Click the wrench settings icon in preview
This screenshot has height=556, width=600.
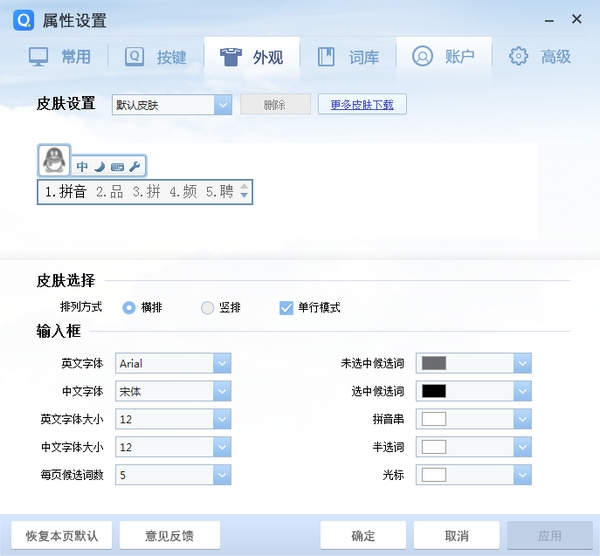[x=135, y=166]
